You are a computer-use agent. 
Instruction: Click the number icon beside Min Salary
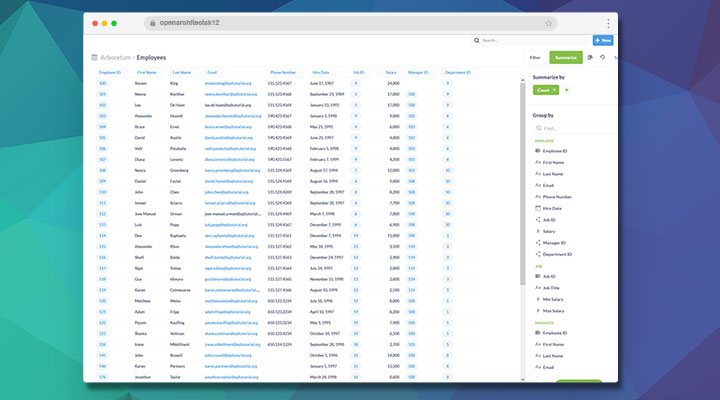pos(538,299)
